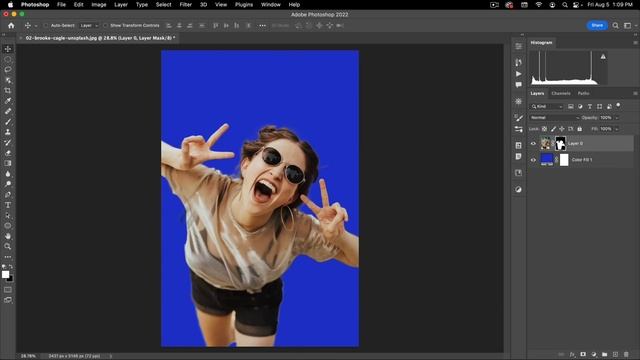Select the Lasso tool

pos(8,69)
